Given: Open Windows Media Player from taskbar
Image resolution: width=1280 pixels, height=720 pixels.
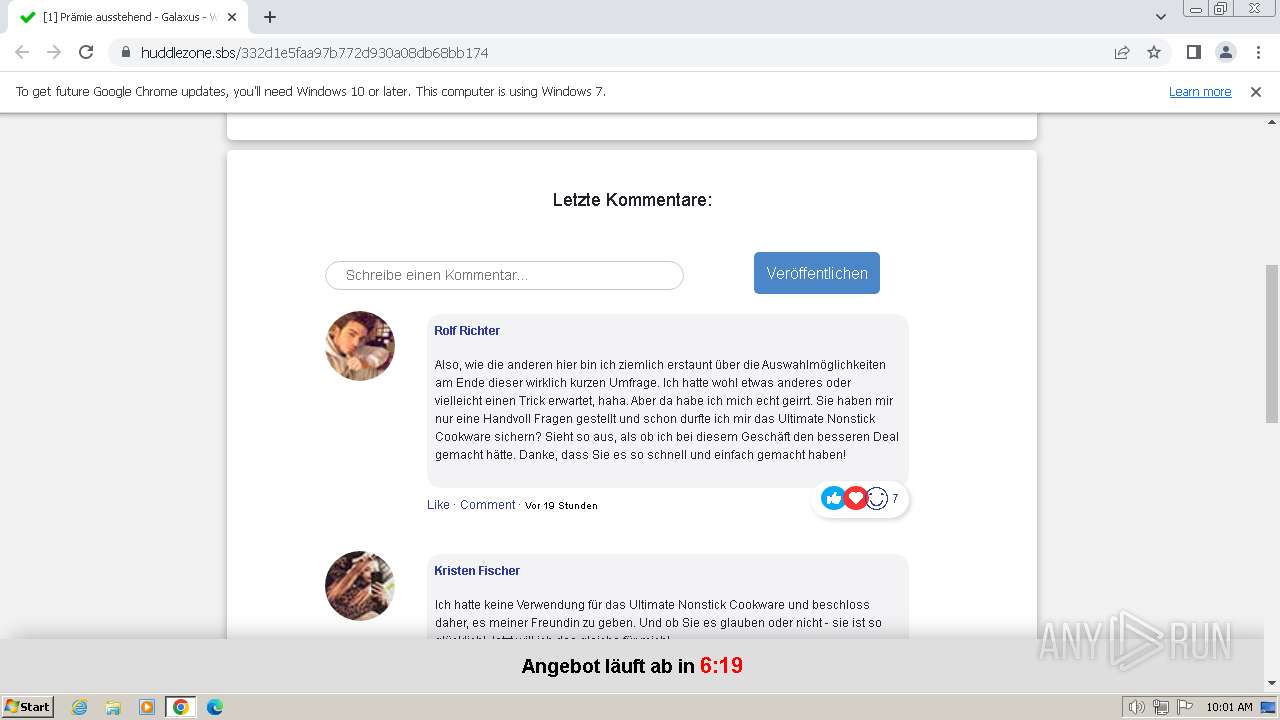Looking at the screenshot, I should pyautogui.click(x=147, y=707).
